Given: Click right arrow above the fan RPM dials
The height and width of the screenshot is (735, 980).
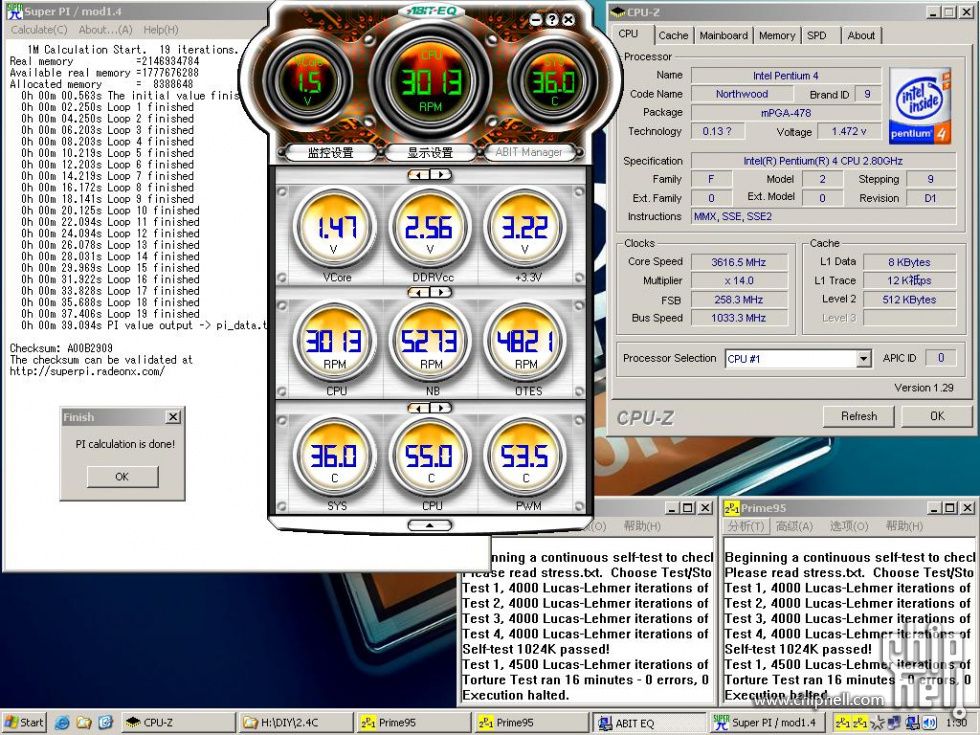Looking at the screenshot, I should pyautogui.click(x=442, y=292).
